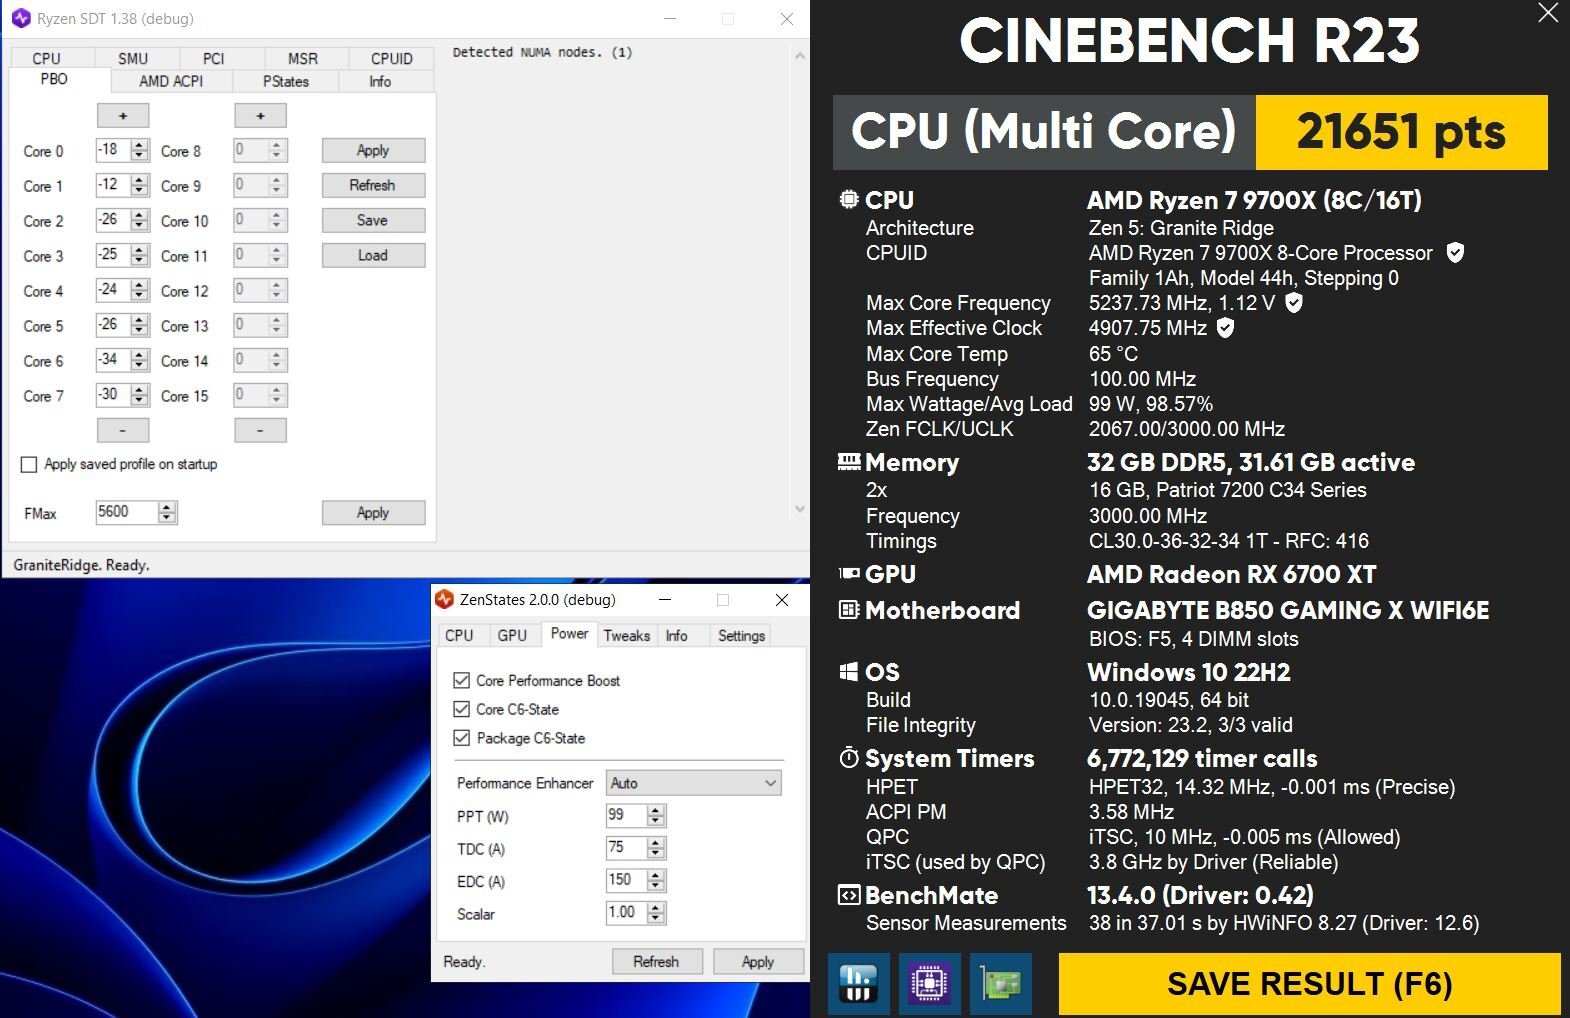Open the Tweaks tab in ZenStates
The height and width of the screenshot is (1018, 1570).
click(627, 635)
